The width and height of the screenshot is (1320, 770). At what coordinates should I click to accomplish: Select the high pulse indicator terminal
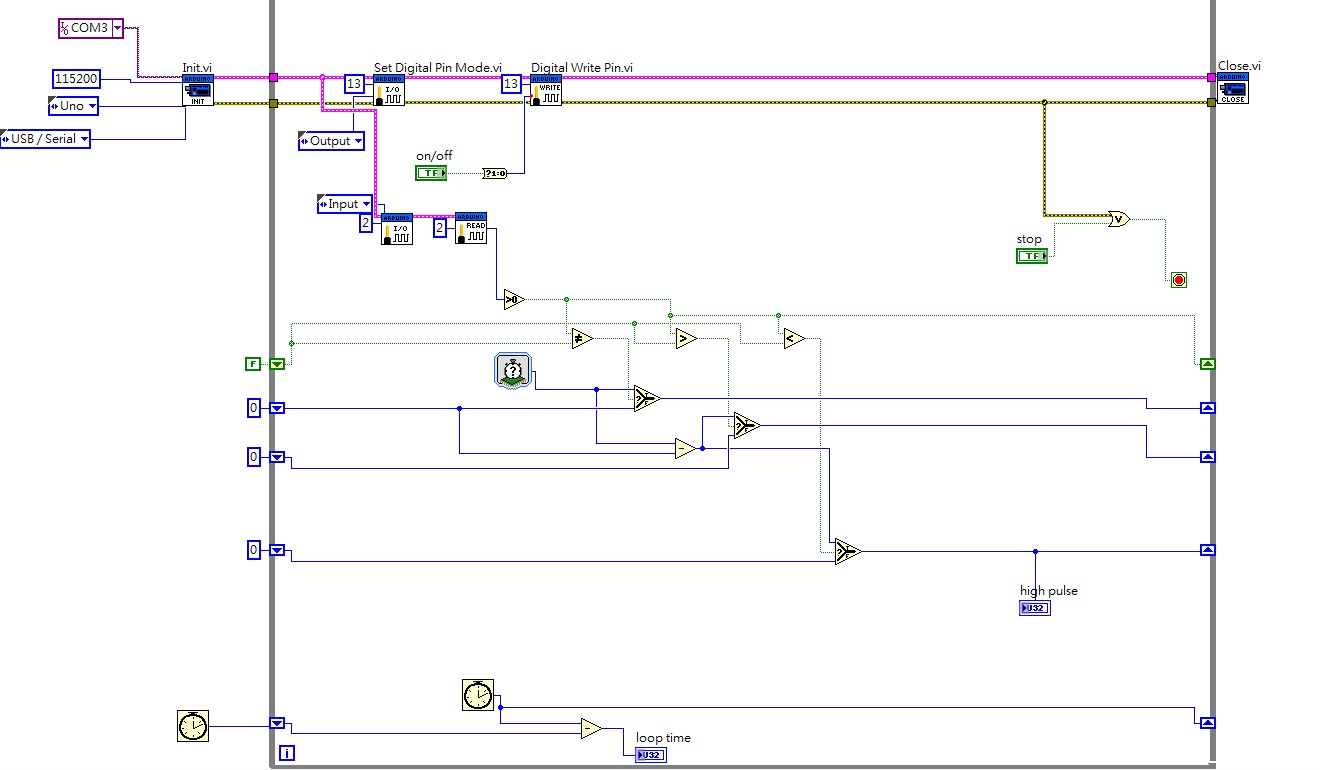pyautogui.click(x=1035, y=608)
